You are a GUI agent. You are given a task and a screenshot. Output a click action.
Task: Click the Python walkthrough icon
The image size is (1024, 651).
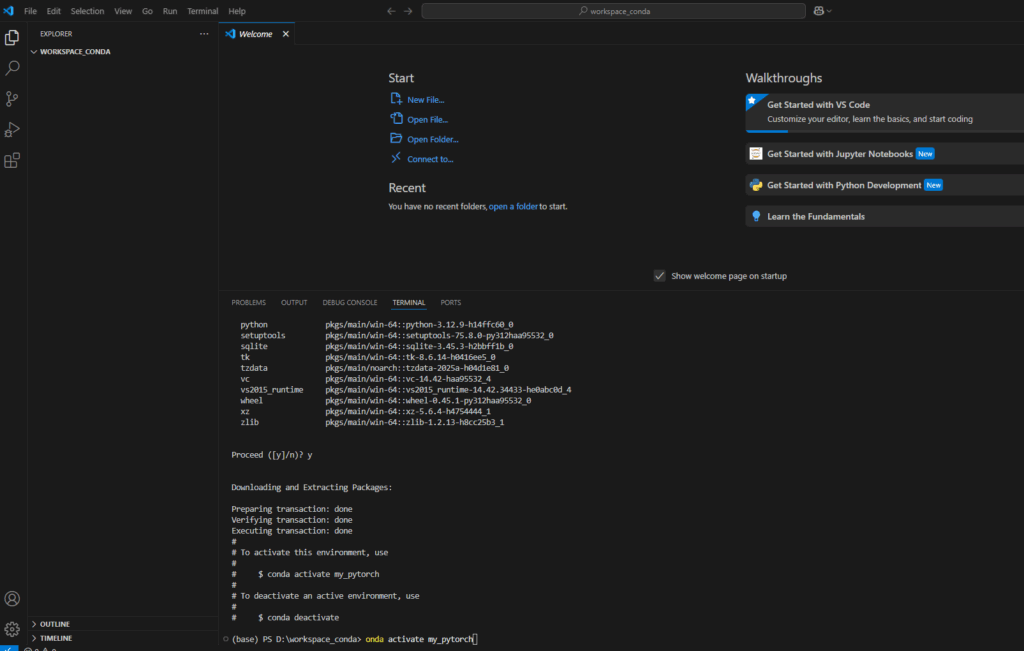[756, 185]
